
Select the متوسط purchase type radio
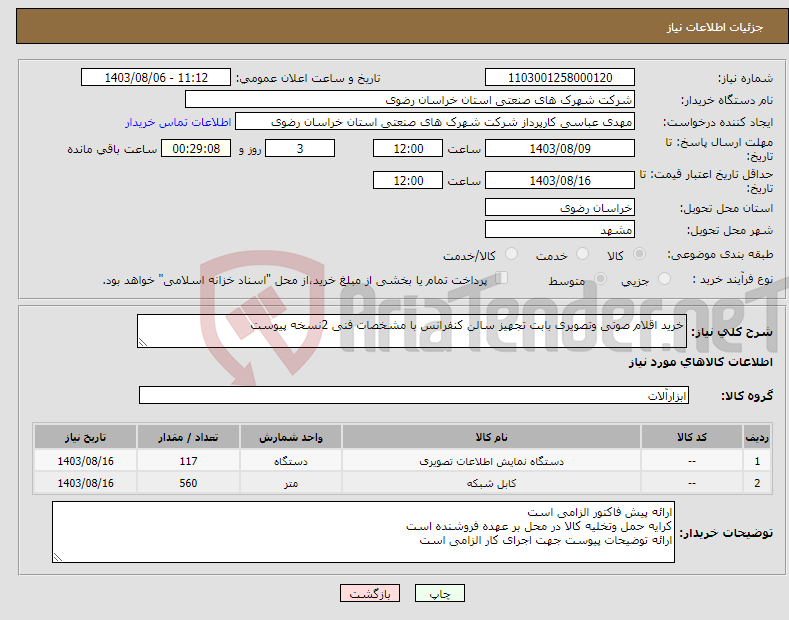point(600,278)
